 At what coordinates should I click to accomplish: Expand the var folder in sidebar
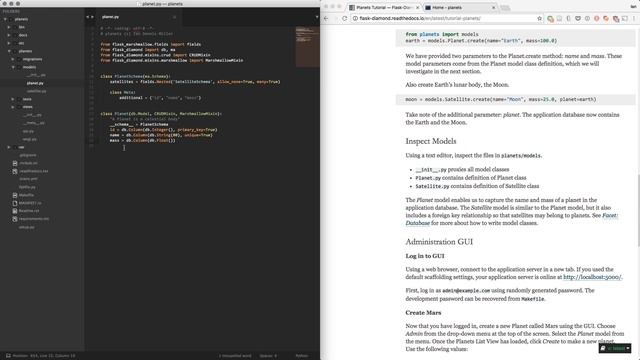[x=9, y=147]
